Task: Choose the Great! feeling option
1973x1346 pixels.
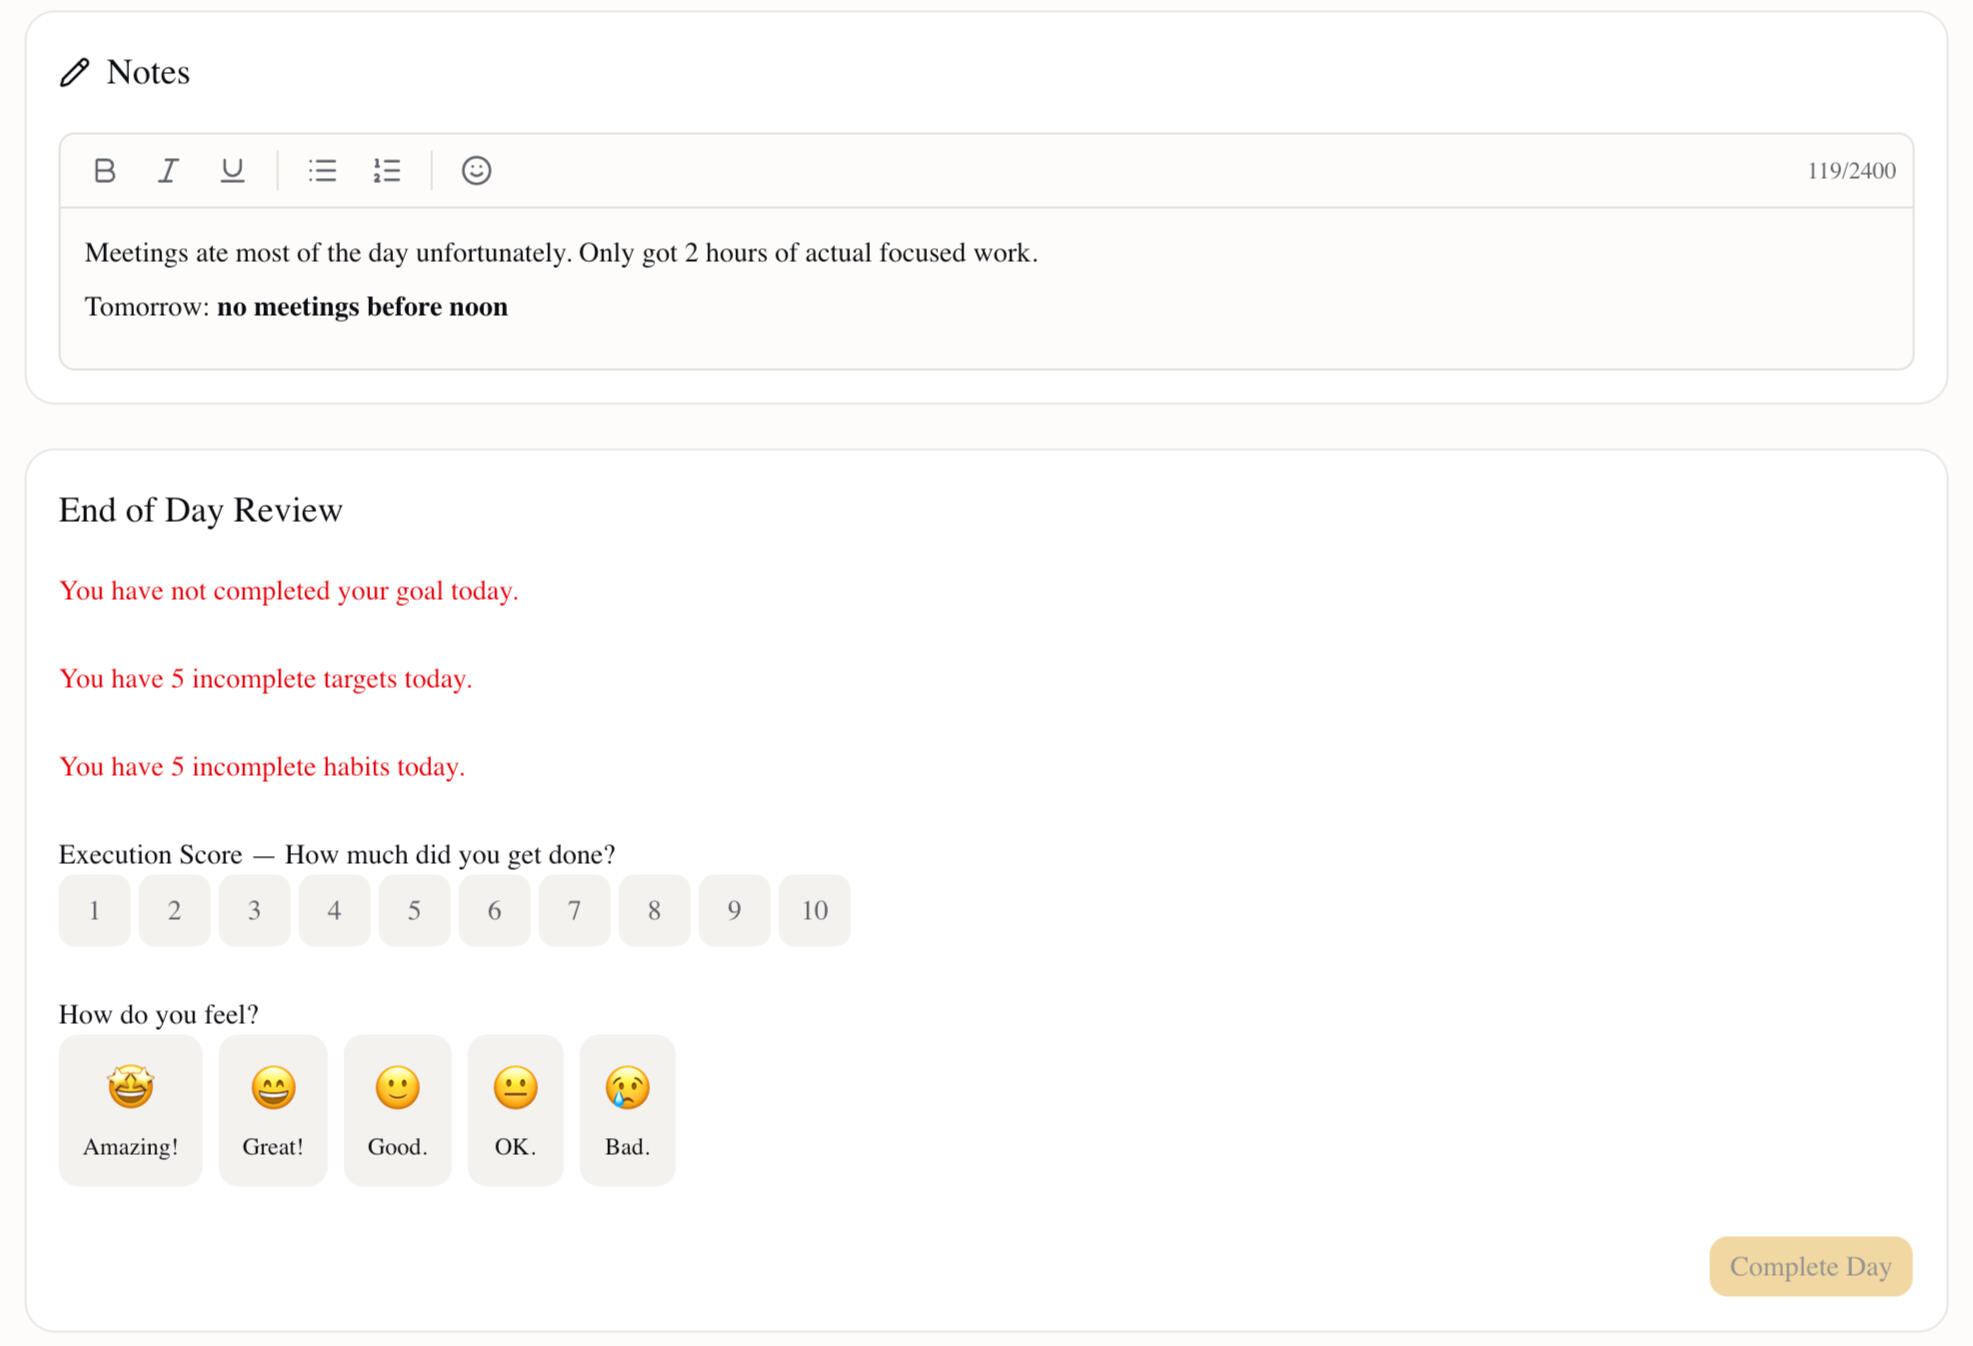Action: click(273, 1110)
